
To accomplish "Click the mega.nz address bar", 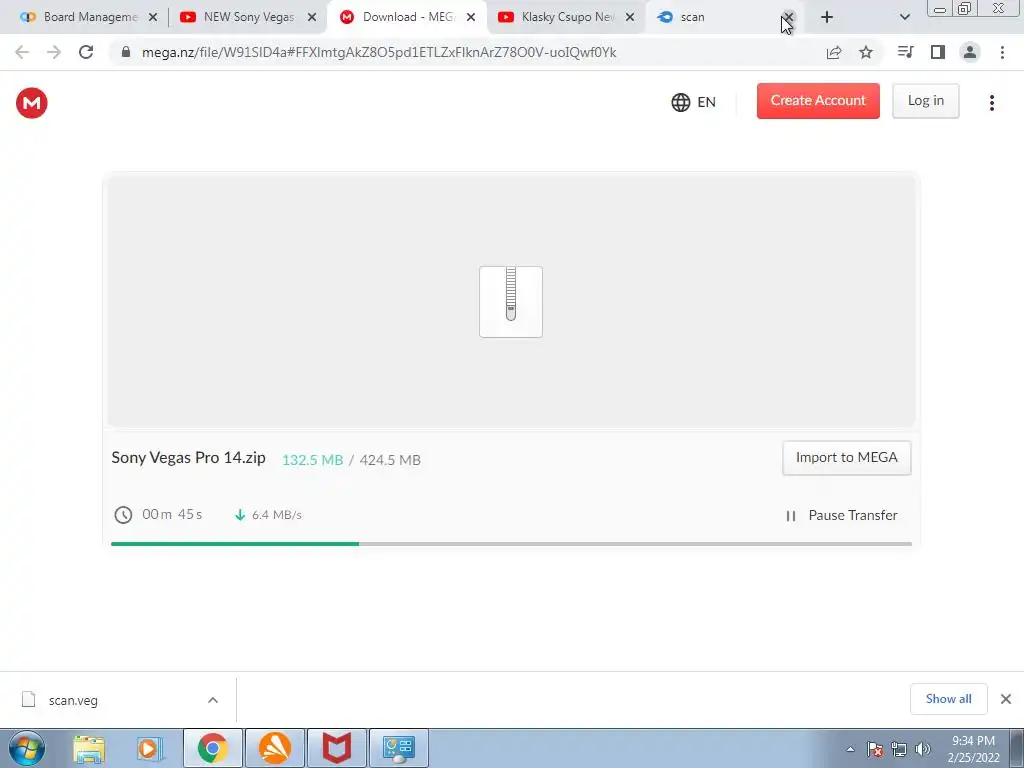I will pos(379,52).
